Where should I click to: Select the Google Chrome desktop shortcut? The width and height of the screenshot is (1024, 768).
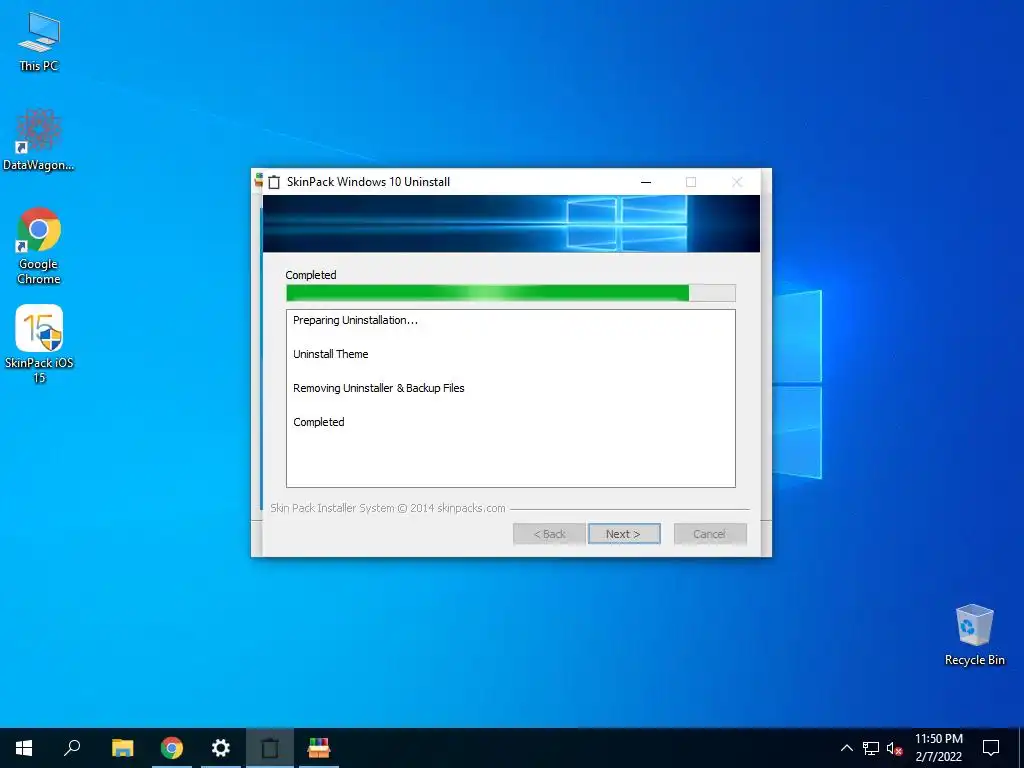click(39, 246)
